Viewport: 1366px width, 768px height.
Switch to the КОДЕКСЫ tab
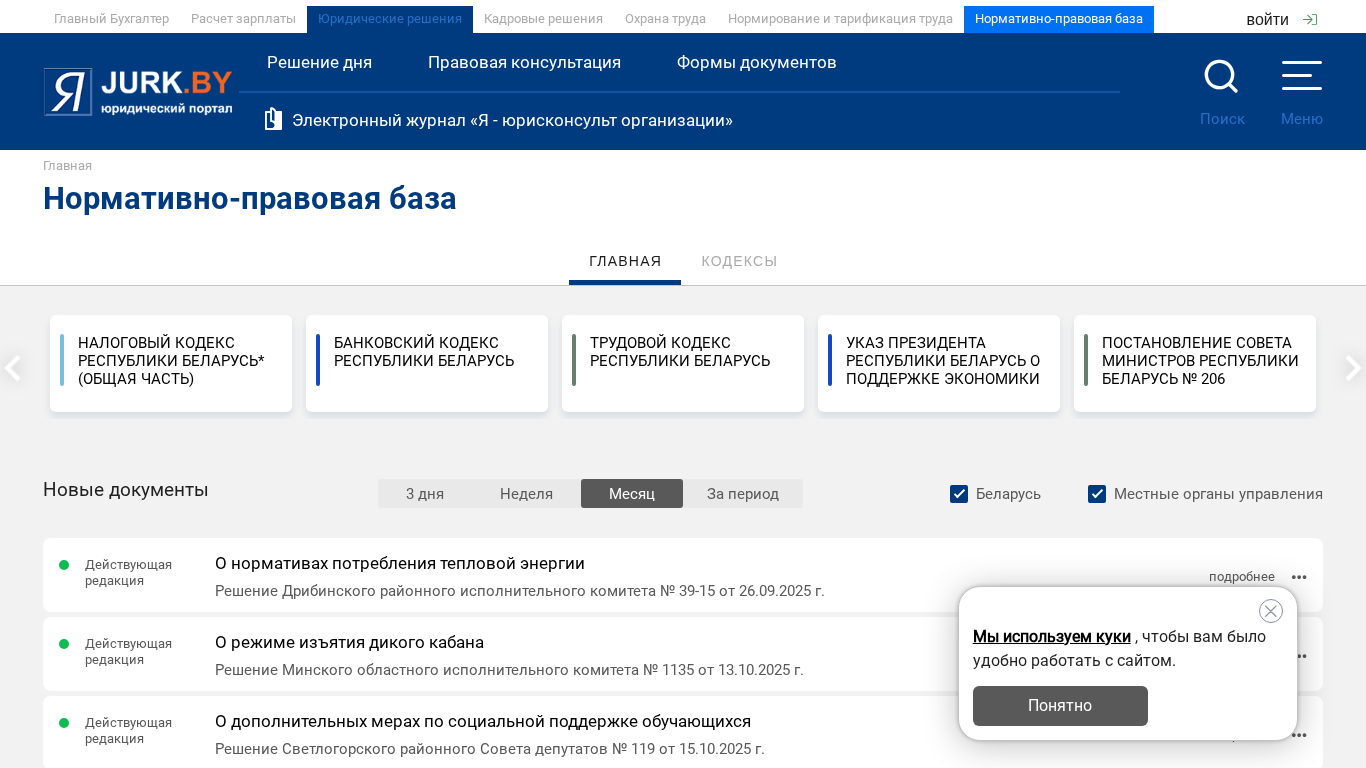(x=739, y=262)
